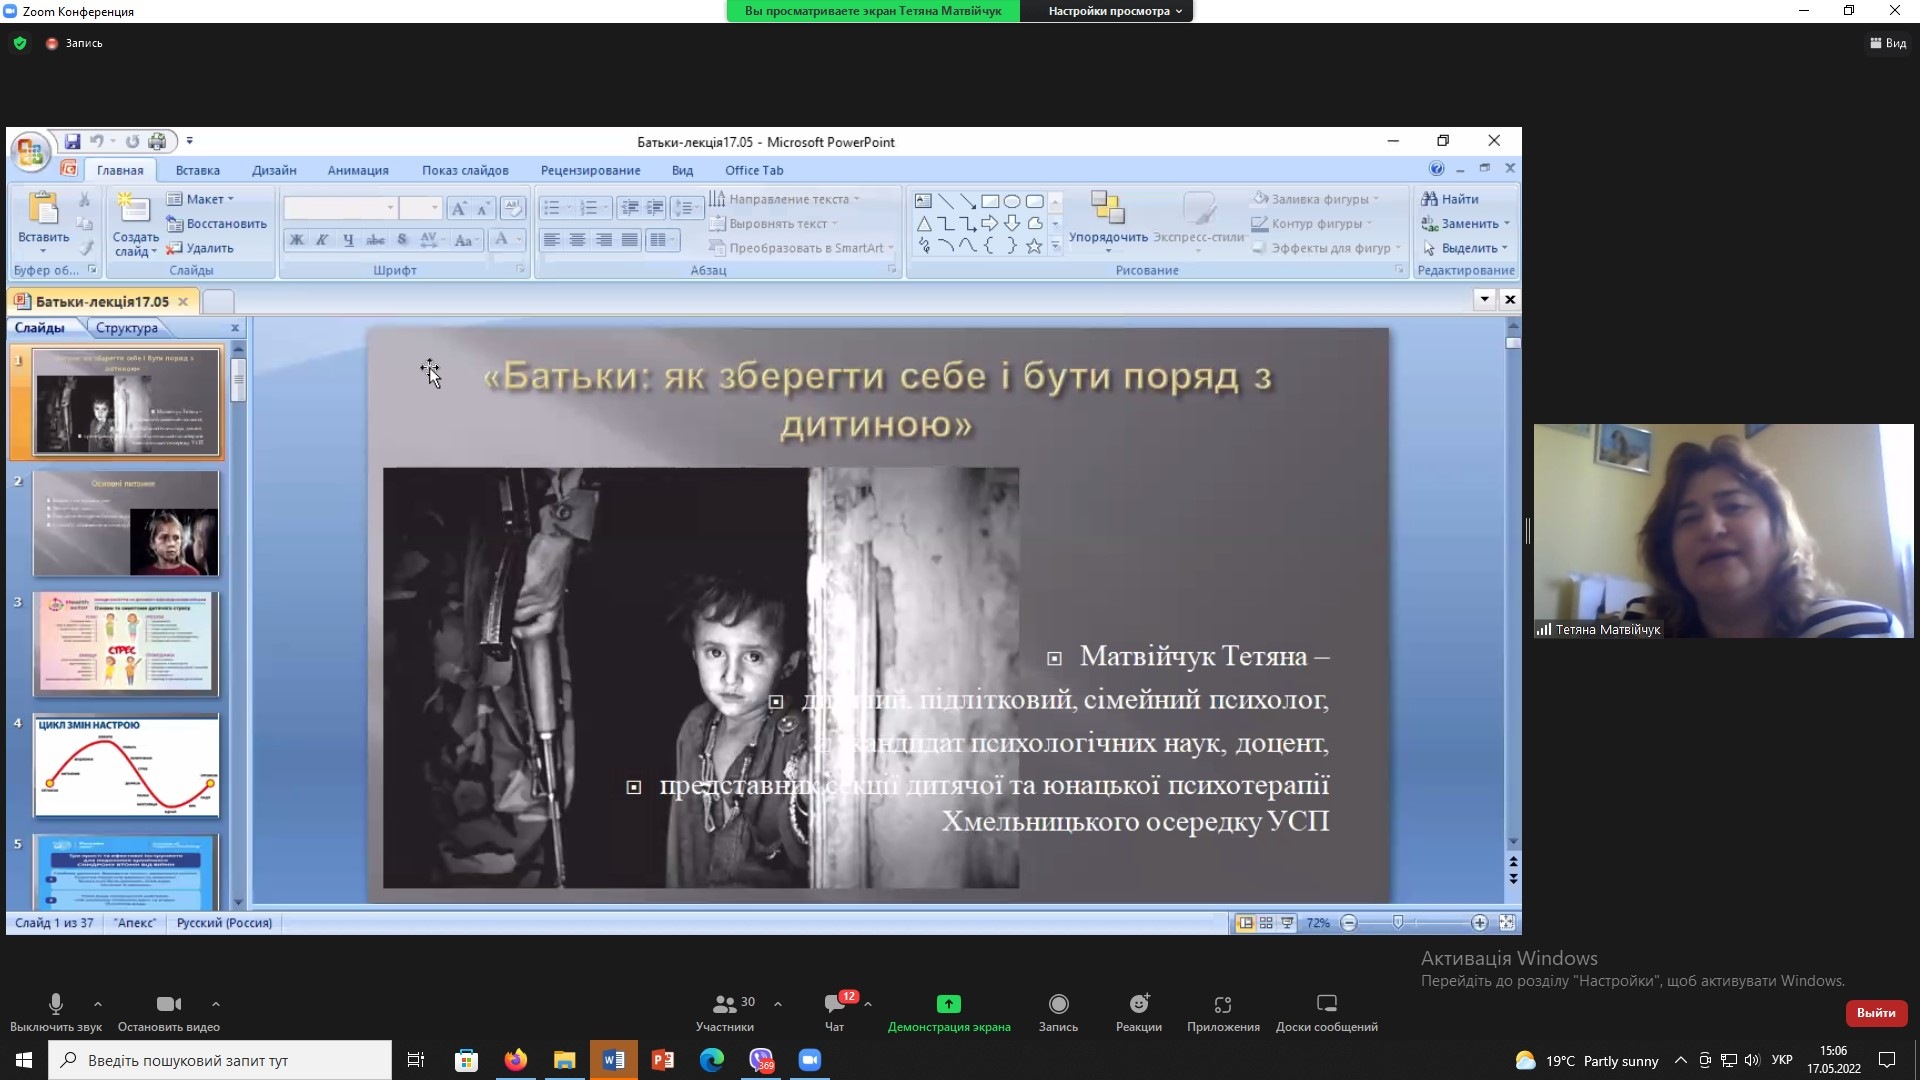
Task: Launch Firefox from the taskbar
Action: [x=515, y=1060]
